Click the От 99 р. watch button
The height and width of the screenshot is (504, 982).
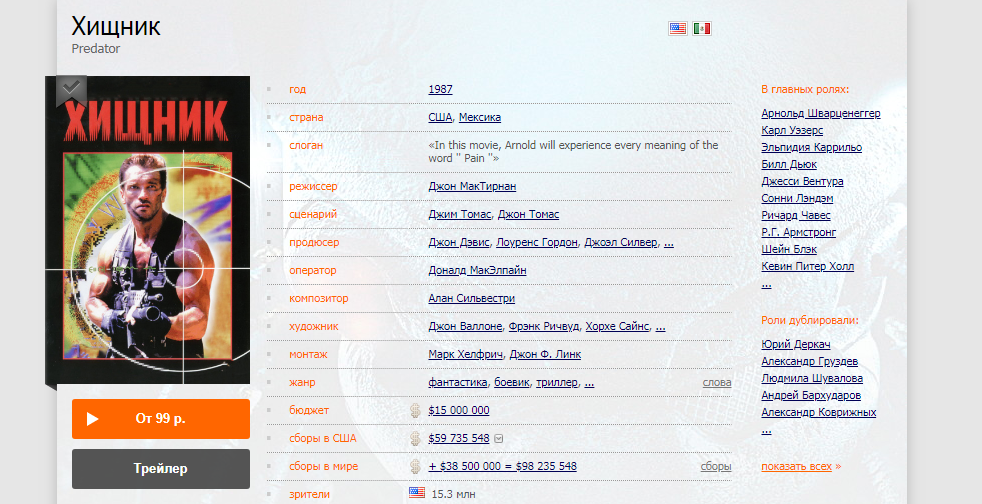pos(161,419)
